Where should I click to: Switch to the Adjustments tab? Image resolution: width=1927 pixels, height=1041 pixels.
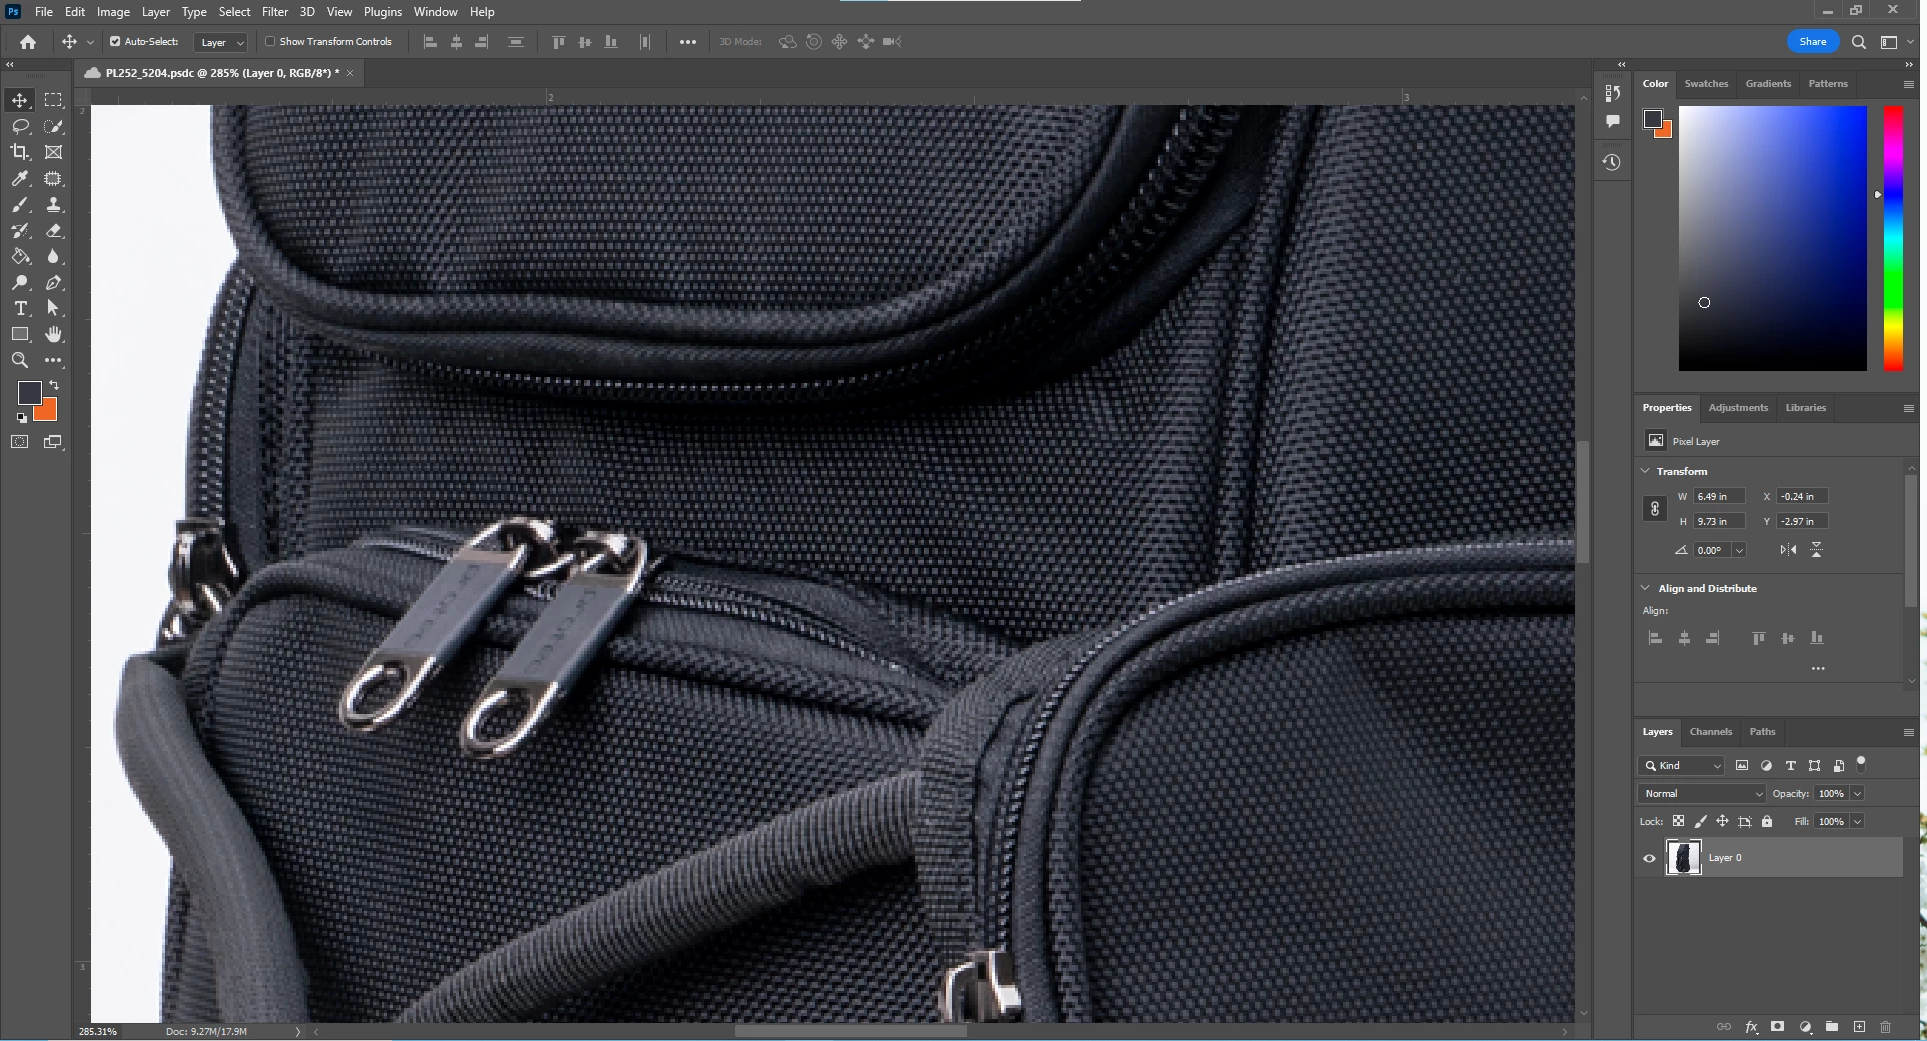tap(1738, 408)
